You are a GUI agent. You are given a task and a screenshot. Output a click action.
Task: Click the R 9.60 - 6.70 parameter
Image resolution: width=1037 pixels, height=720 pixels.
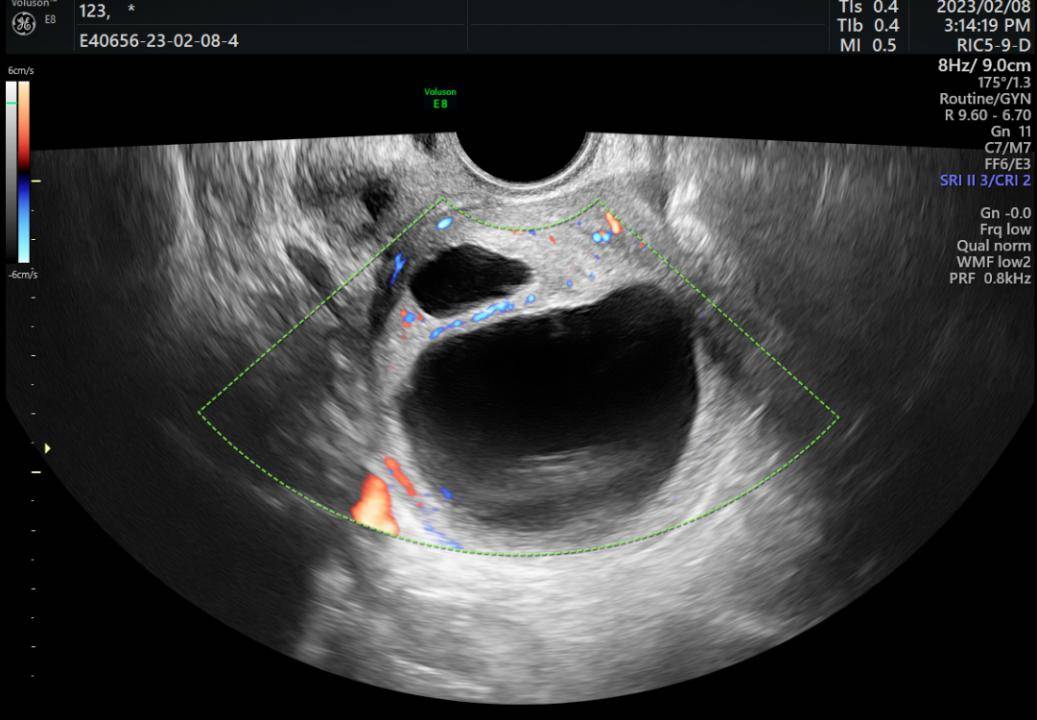pos(987,114)
